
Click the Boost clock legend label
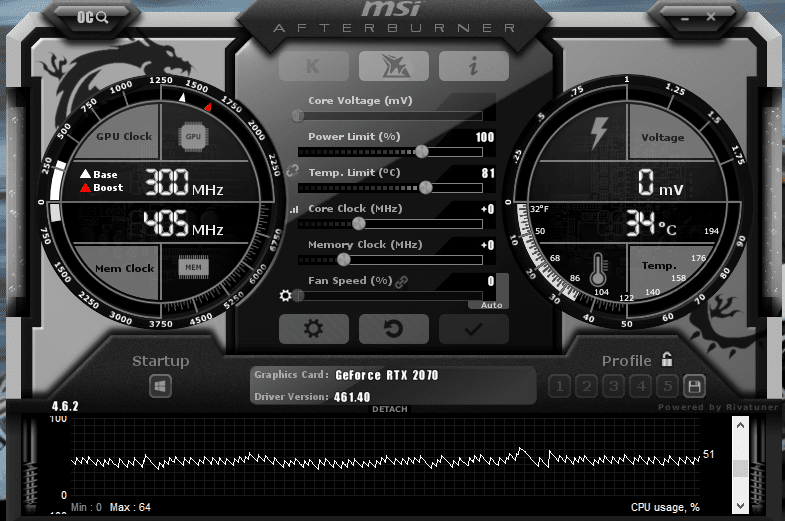tap(108, 187)
